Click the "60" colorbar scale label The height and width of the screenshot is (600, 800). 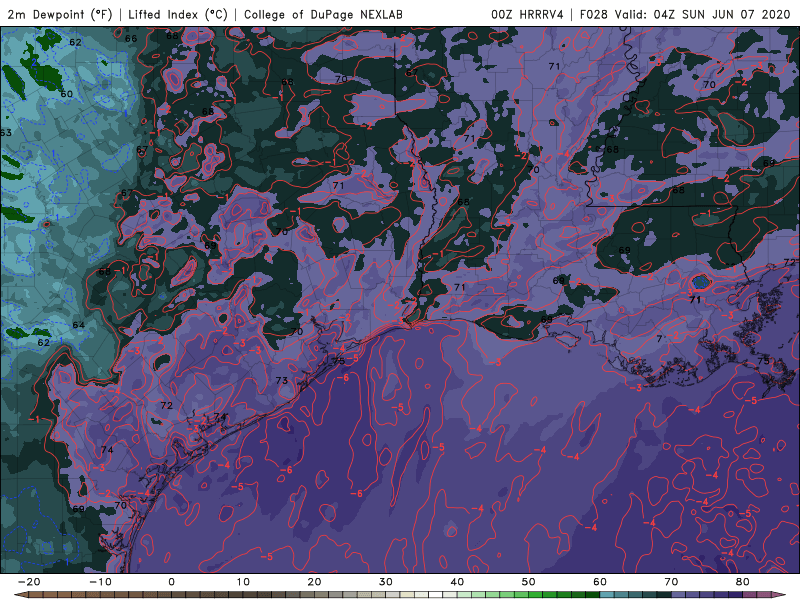[600, 582]
